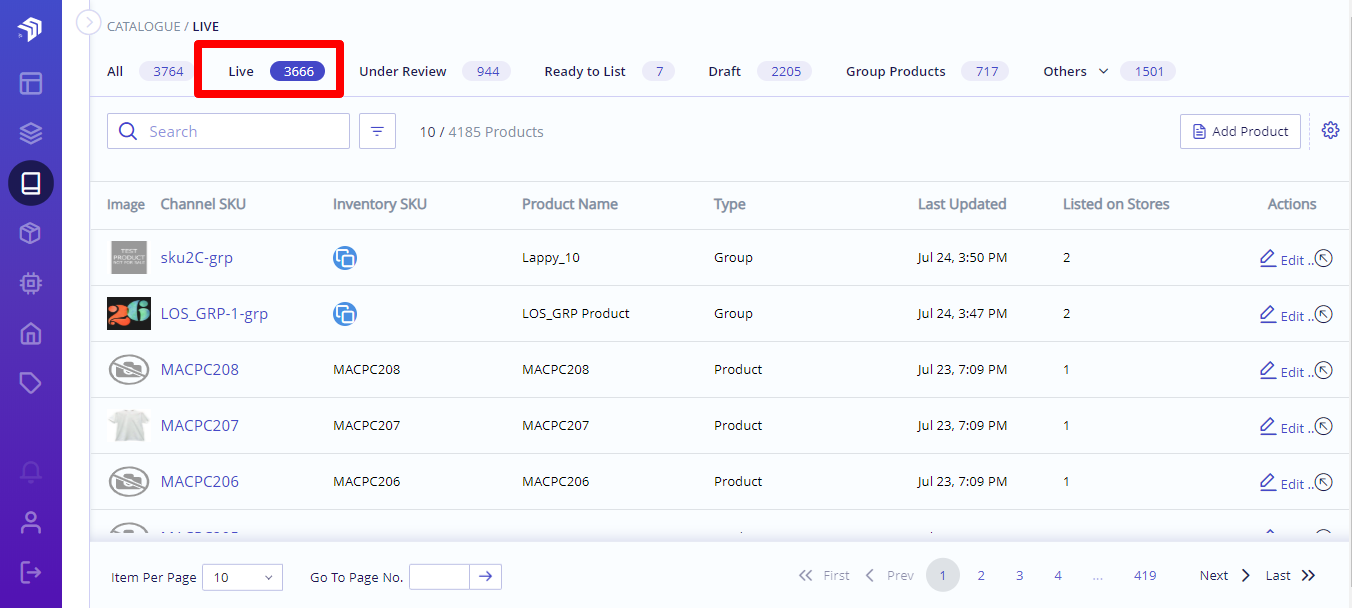Select the Automation chip icon in sidebar
The width and height of the screenshot is (1352, 608).
coord(30,283)
